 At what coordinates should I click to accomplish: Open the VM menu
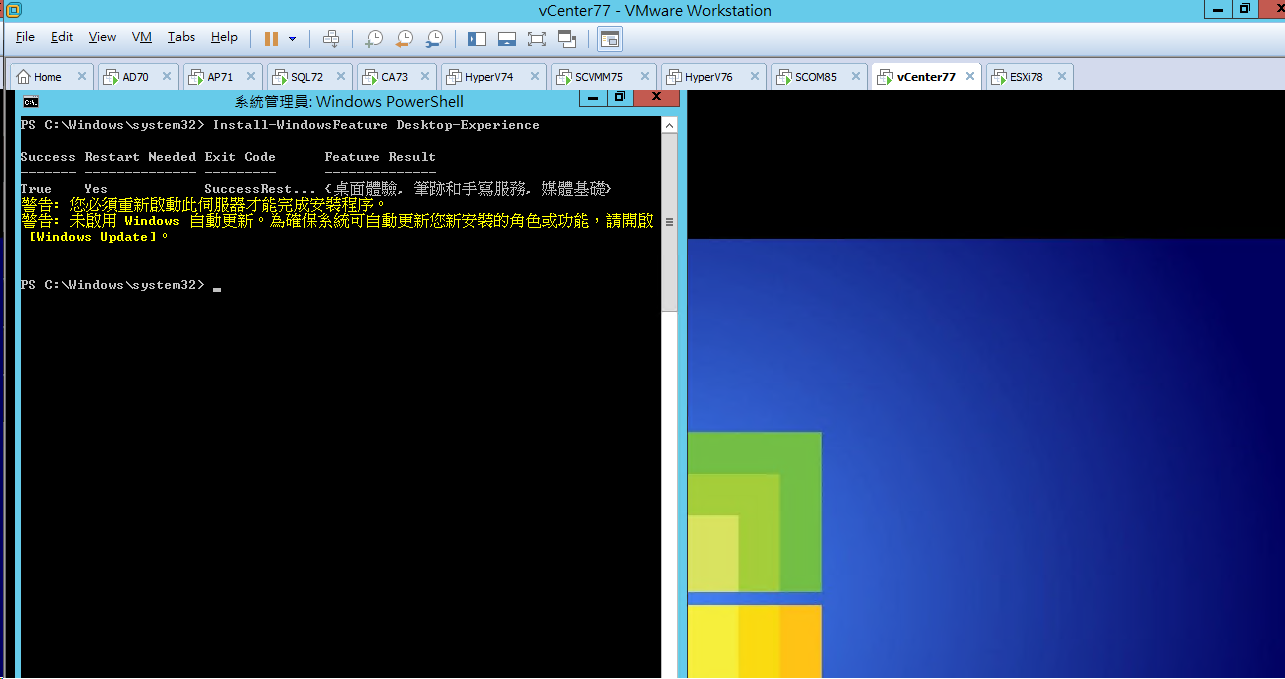coord(142,37)
